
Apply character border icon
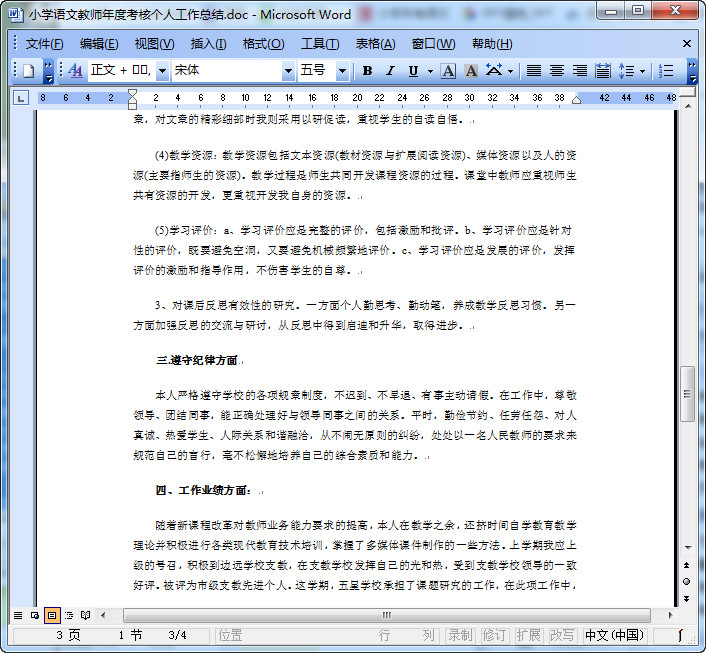448,71
